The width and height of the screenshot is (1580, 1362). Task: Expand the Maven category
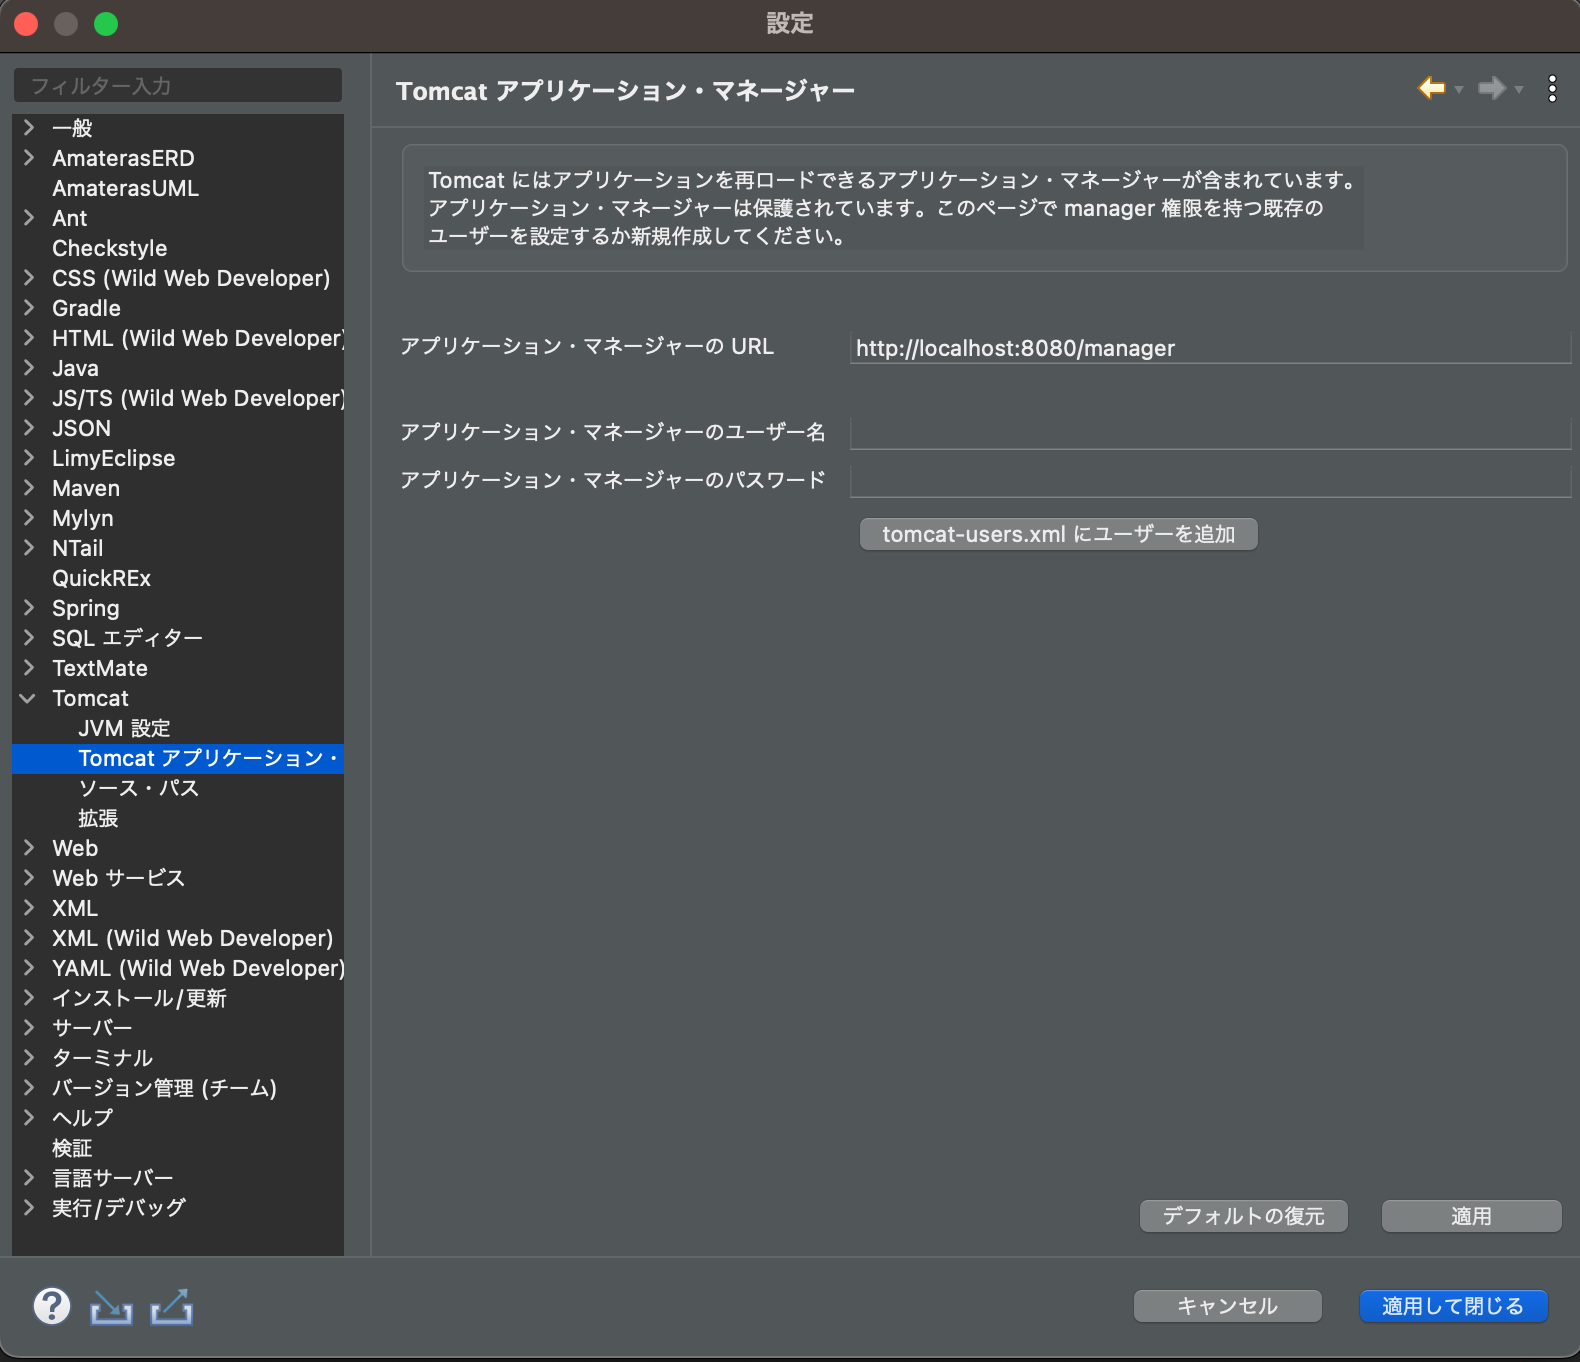coord(29,487)
